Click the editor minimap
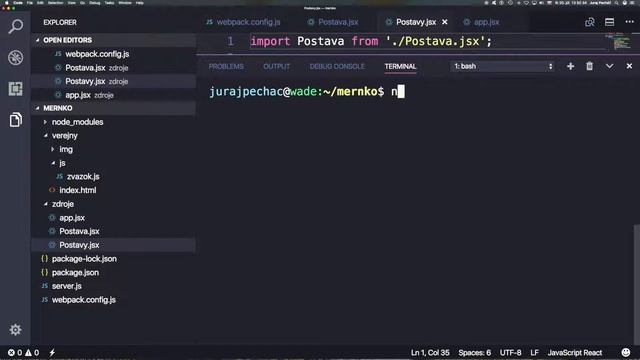Screen dimensions: 640x360 (x=621, y=42)
